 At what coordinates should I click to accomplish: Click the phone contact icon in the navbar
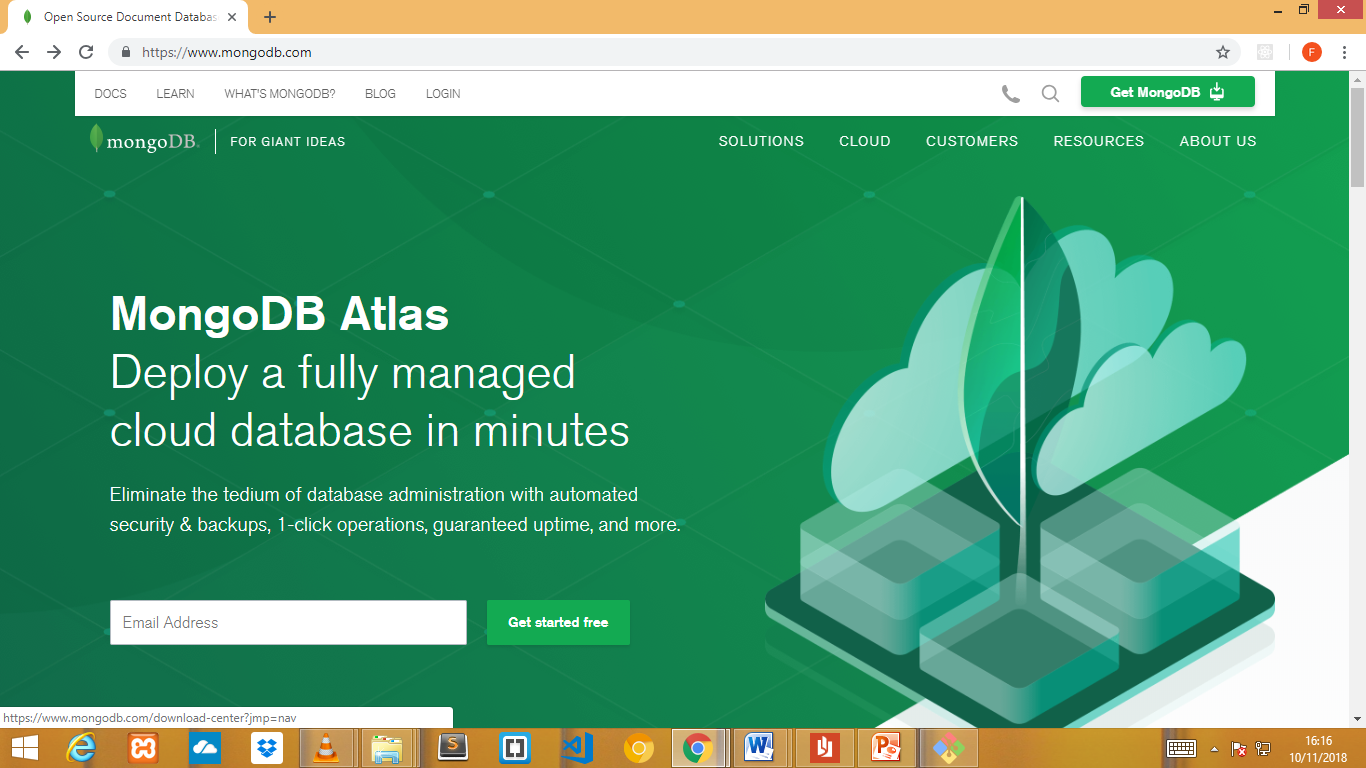[1009, 93]
